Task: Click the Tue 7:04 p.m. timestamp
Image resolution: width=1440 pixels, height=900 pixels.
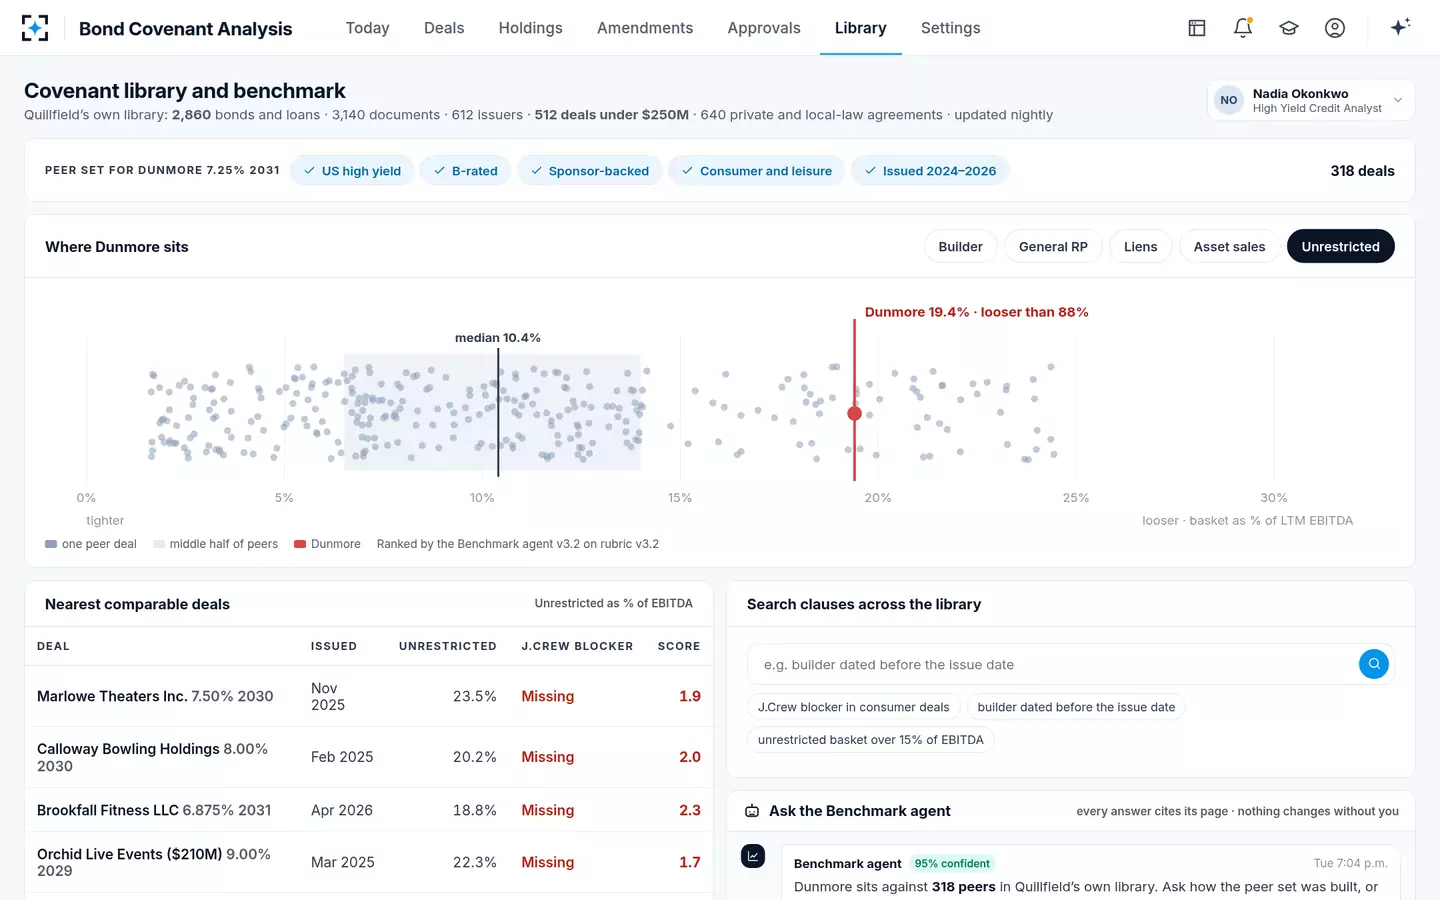Action: [1350, 863]
